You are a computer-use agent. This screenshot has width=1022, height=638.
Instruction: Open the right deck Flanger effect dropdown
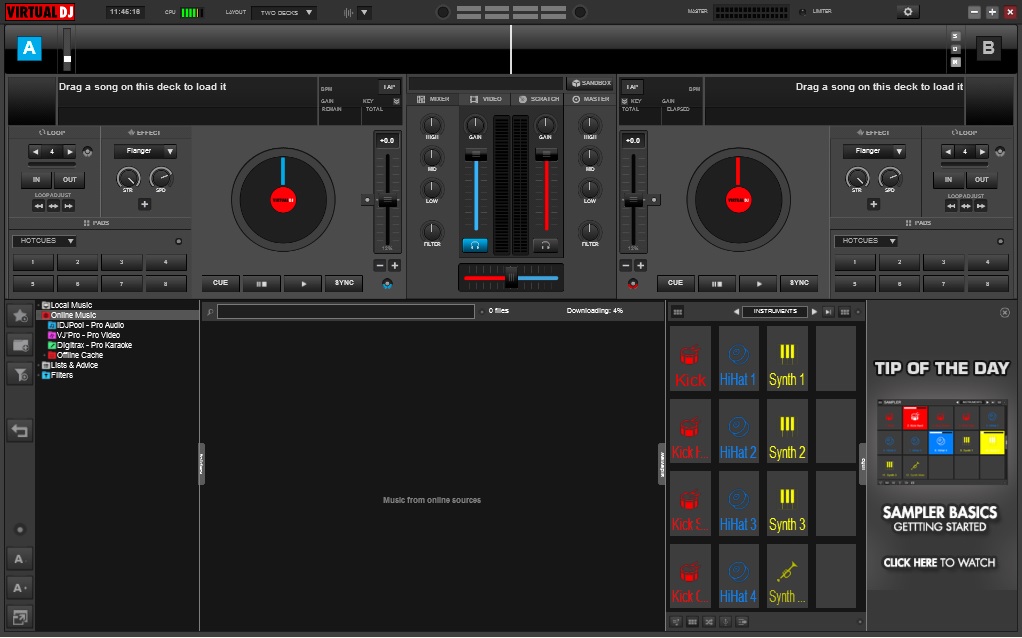point(874,151)
